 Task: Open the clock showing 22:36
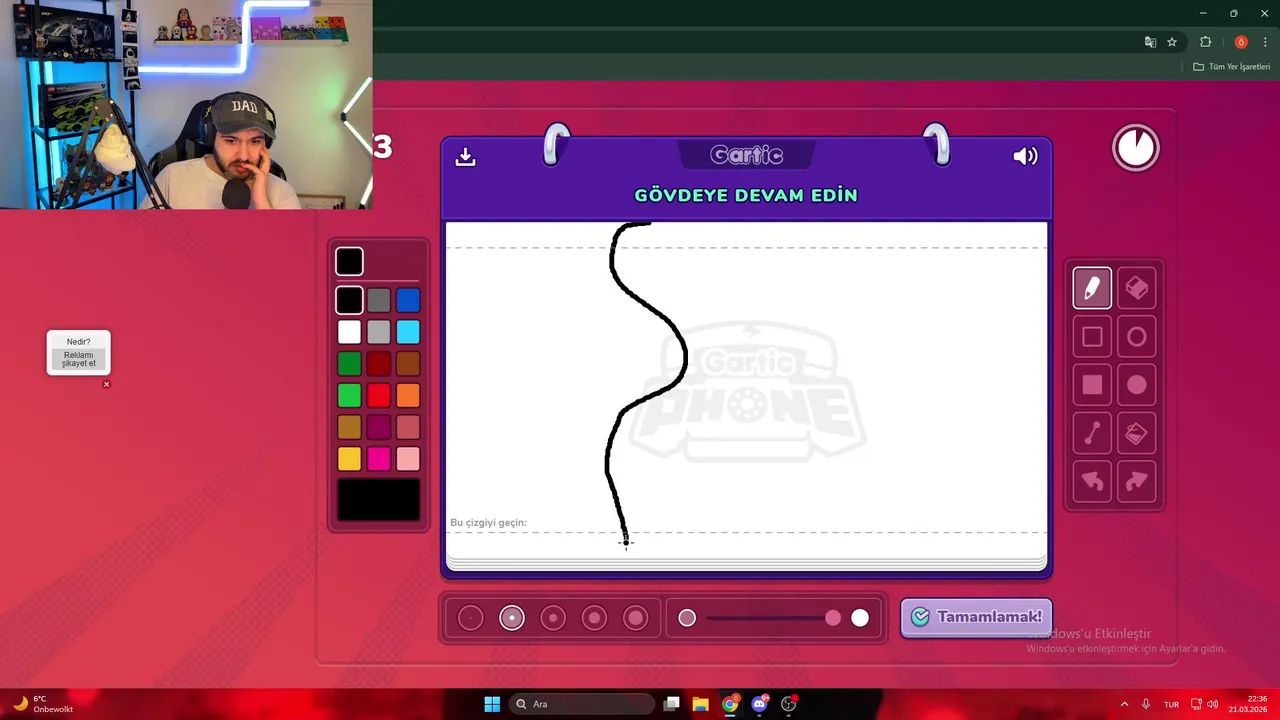(x=1248, y=704)
